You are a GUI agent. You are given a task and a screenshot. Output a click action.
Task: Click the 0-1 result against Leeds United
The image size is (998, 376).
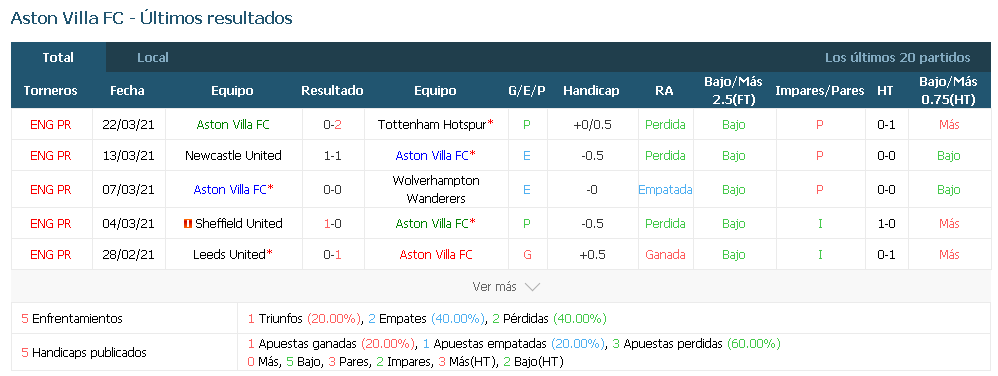332,254
